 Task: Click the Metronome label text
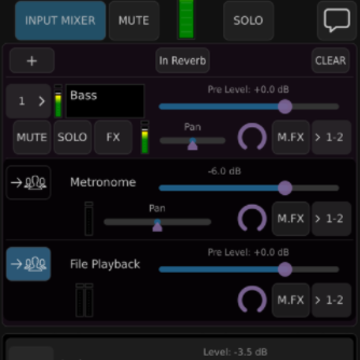pos(103,182)
